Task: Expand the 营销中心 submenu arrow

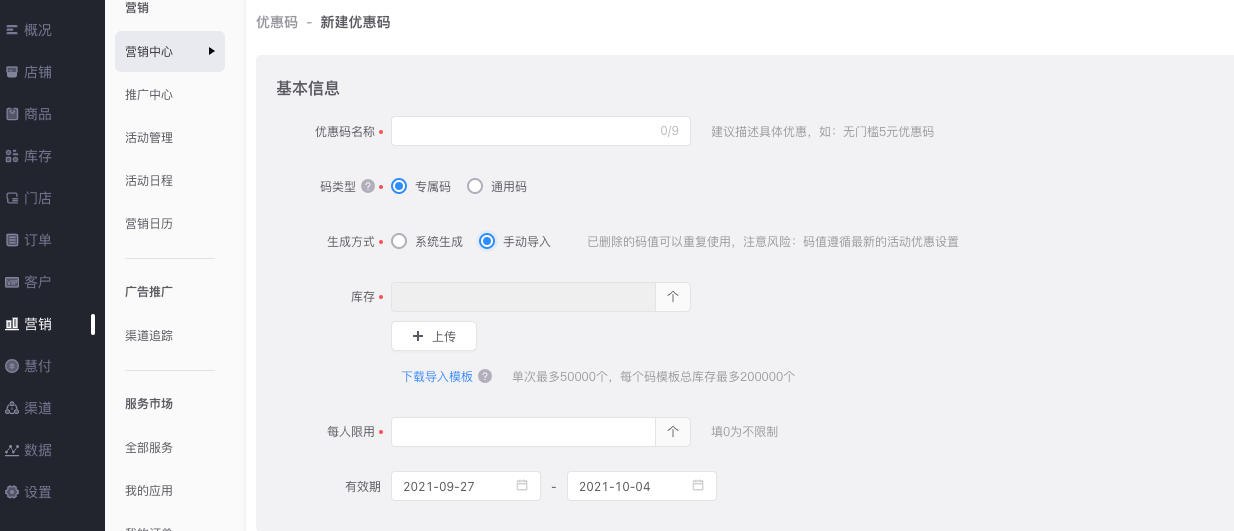Action: pos(211,51)
